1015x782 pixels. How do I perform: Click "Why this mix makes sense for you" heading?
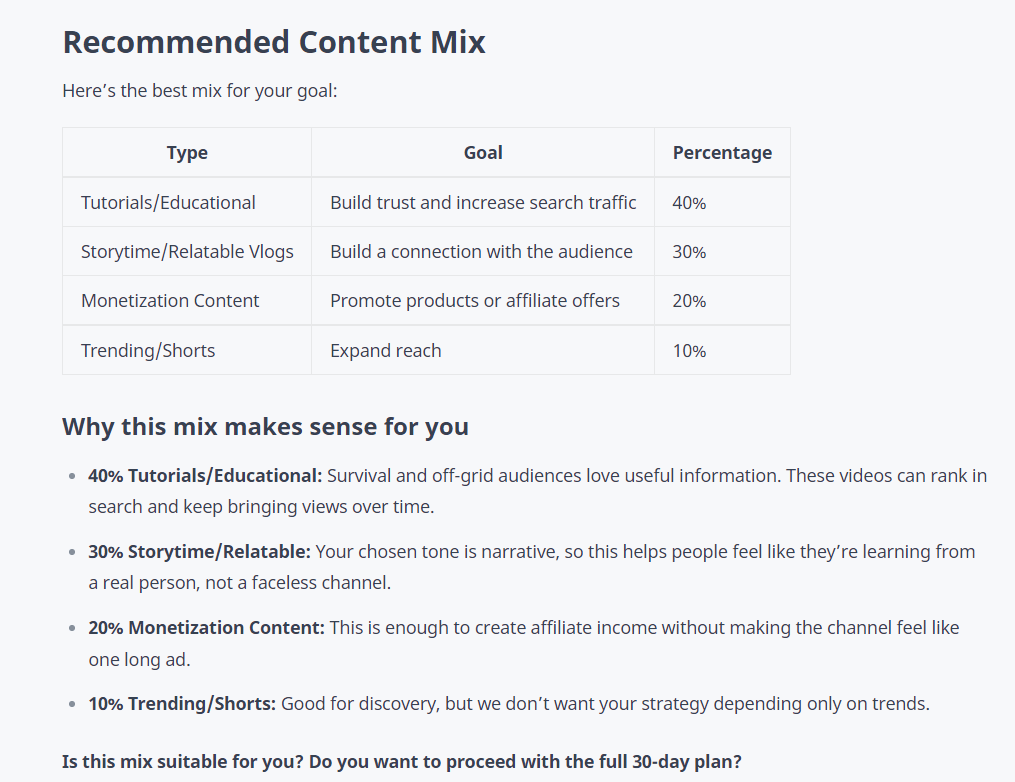(265, 427)
